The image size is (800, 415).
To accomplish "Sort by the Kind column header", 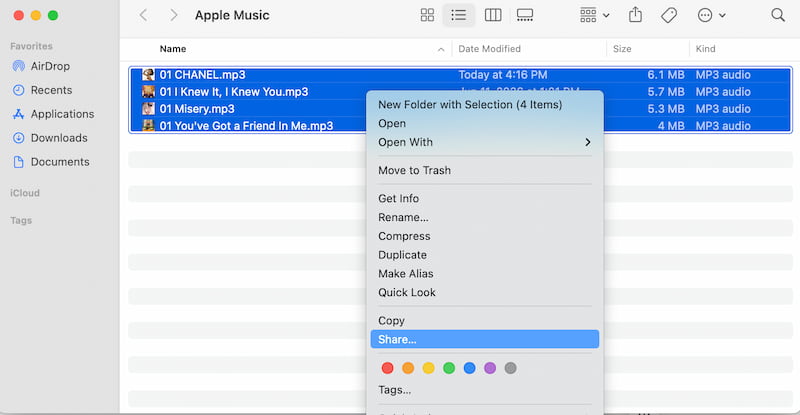I will 705,49.
